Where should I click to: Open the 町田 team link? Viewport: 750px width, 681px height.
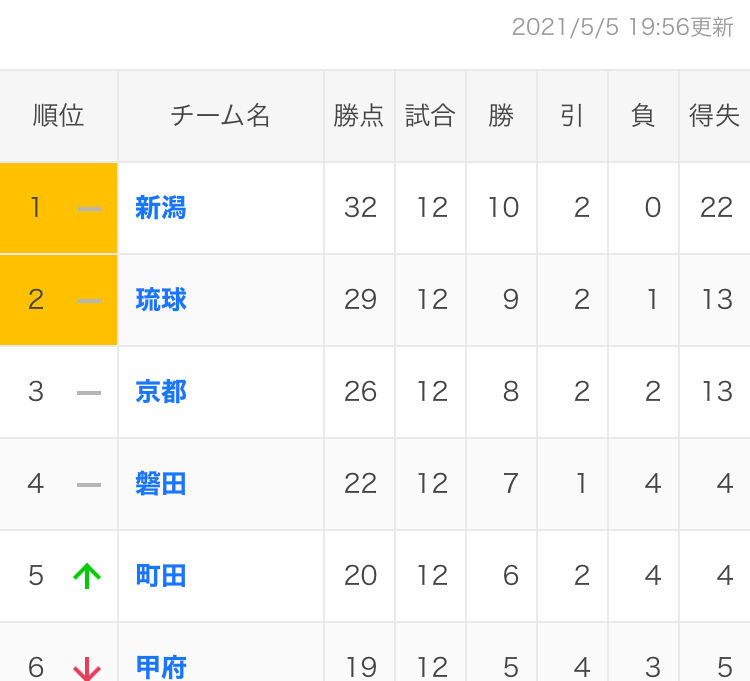(161, 575)
